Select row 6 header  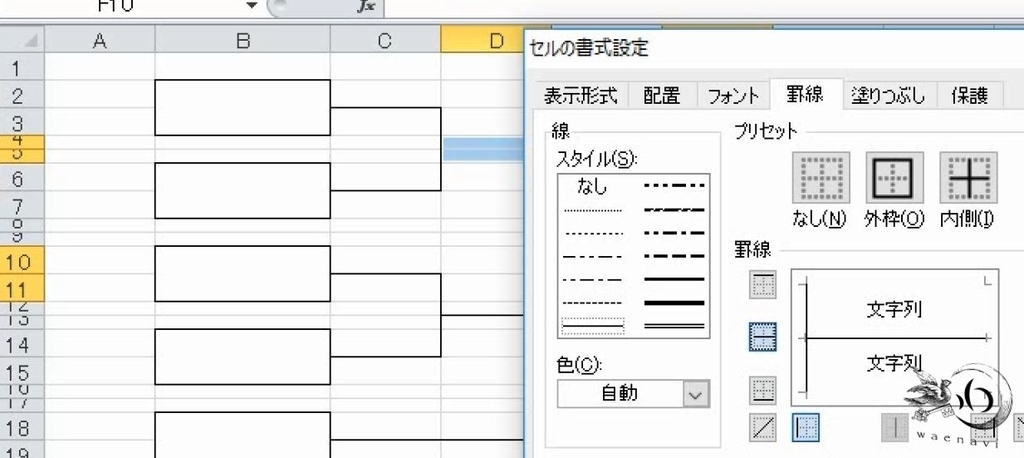click(22, 177)
